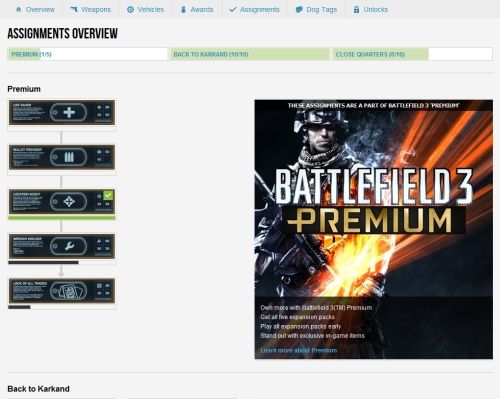Open the Assignments tab
This screenshot has width=500, height=399.
point(254,10)
